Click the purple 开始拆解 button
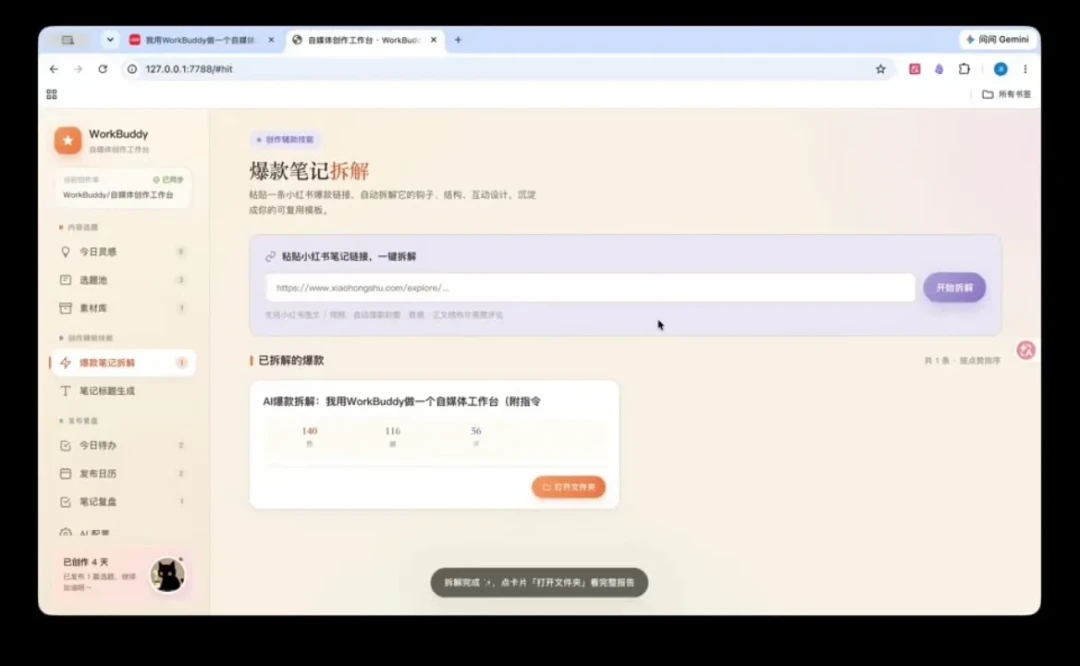1080x666 pixels. (x=954, y=288)
